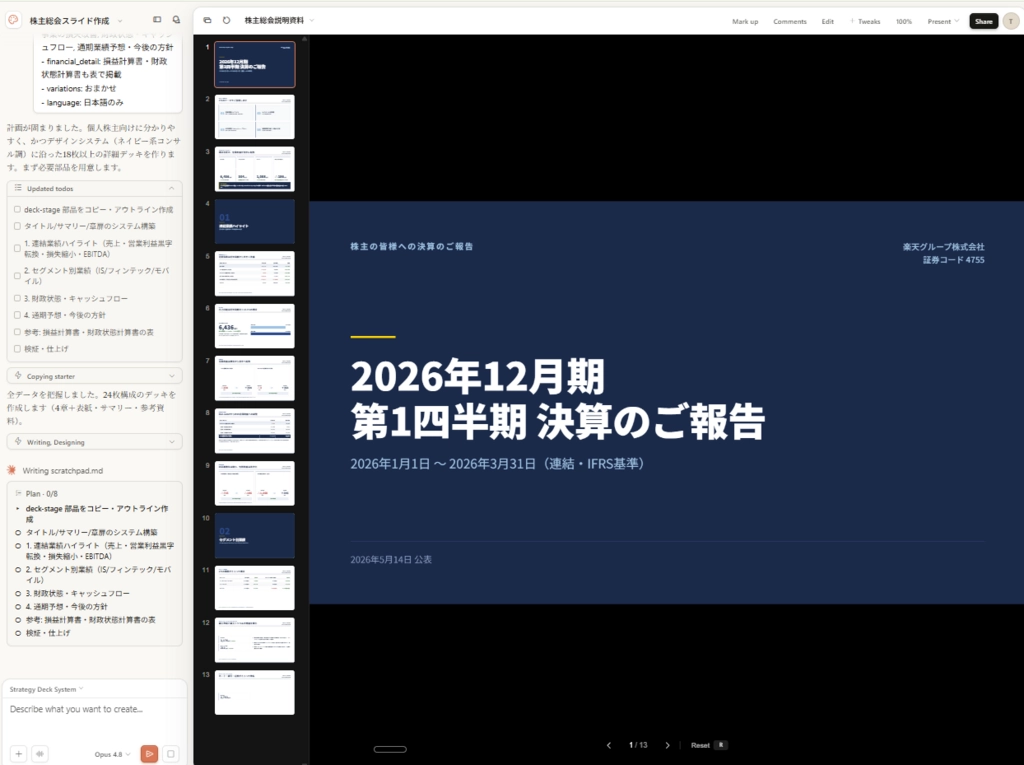This screenshot has height=765, width=1024.
Task: Check the 4. 通期予想・今後の方針 todo checkbox
Action: click(x=18, y=315)
